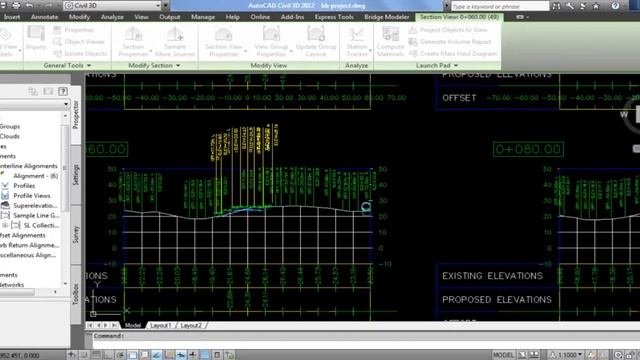The width and height of the screenshot is (640, 360).
Task: Open the View Group Properties dropdown arrow
Action: [291, 51]
